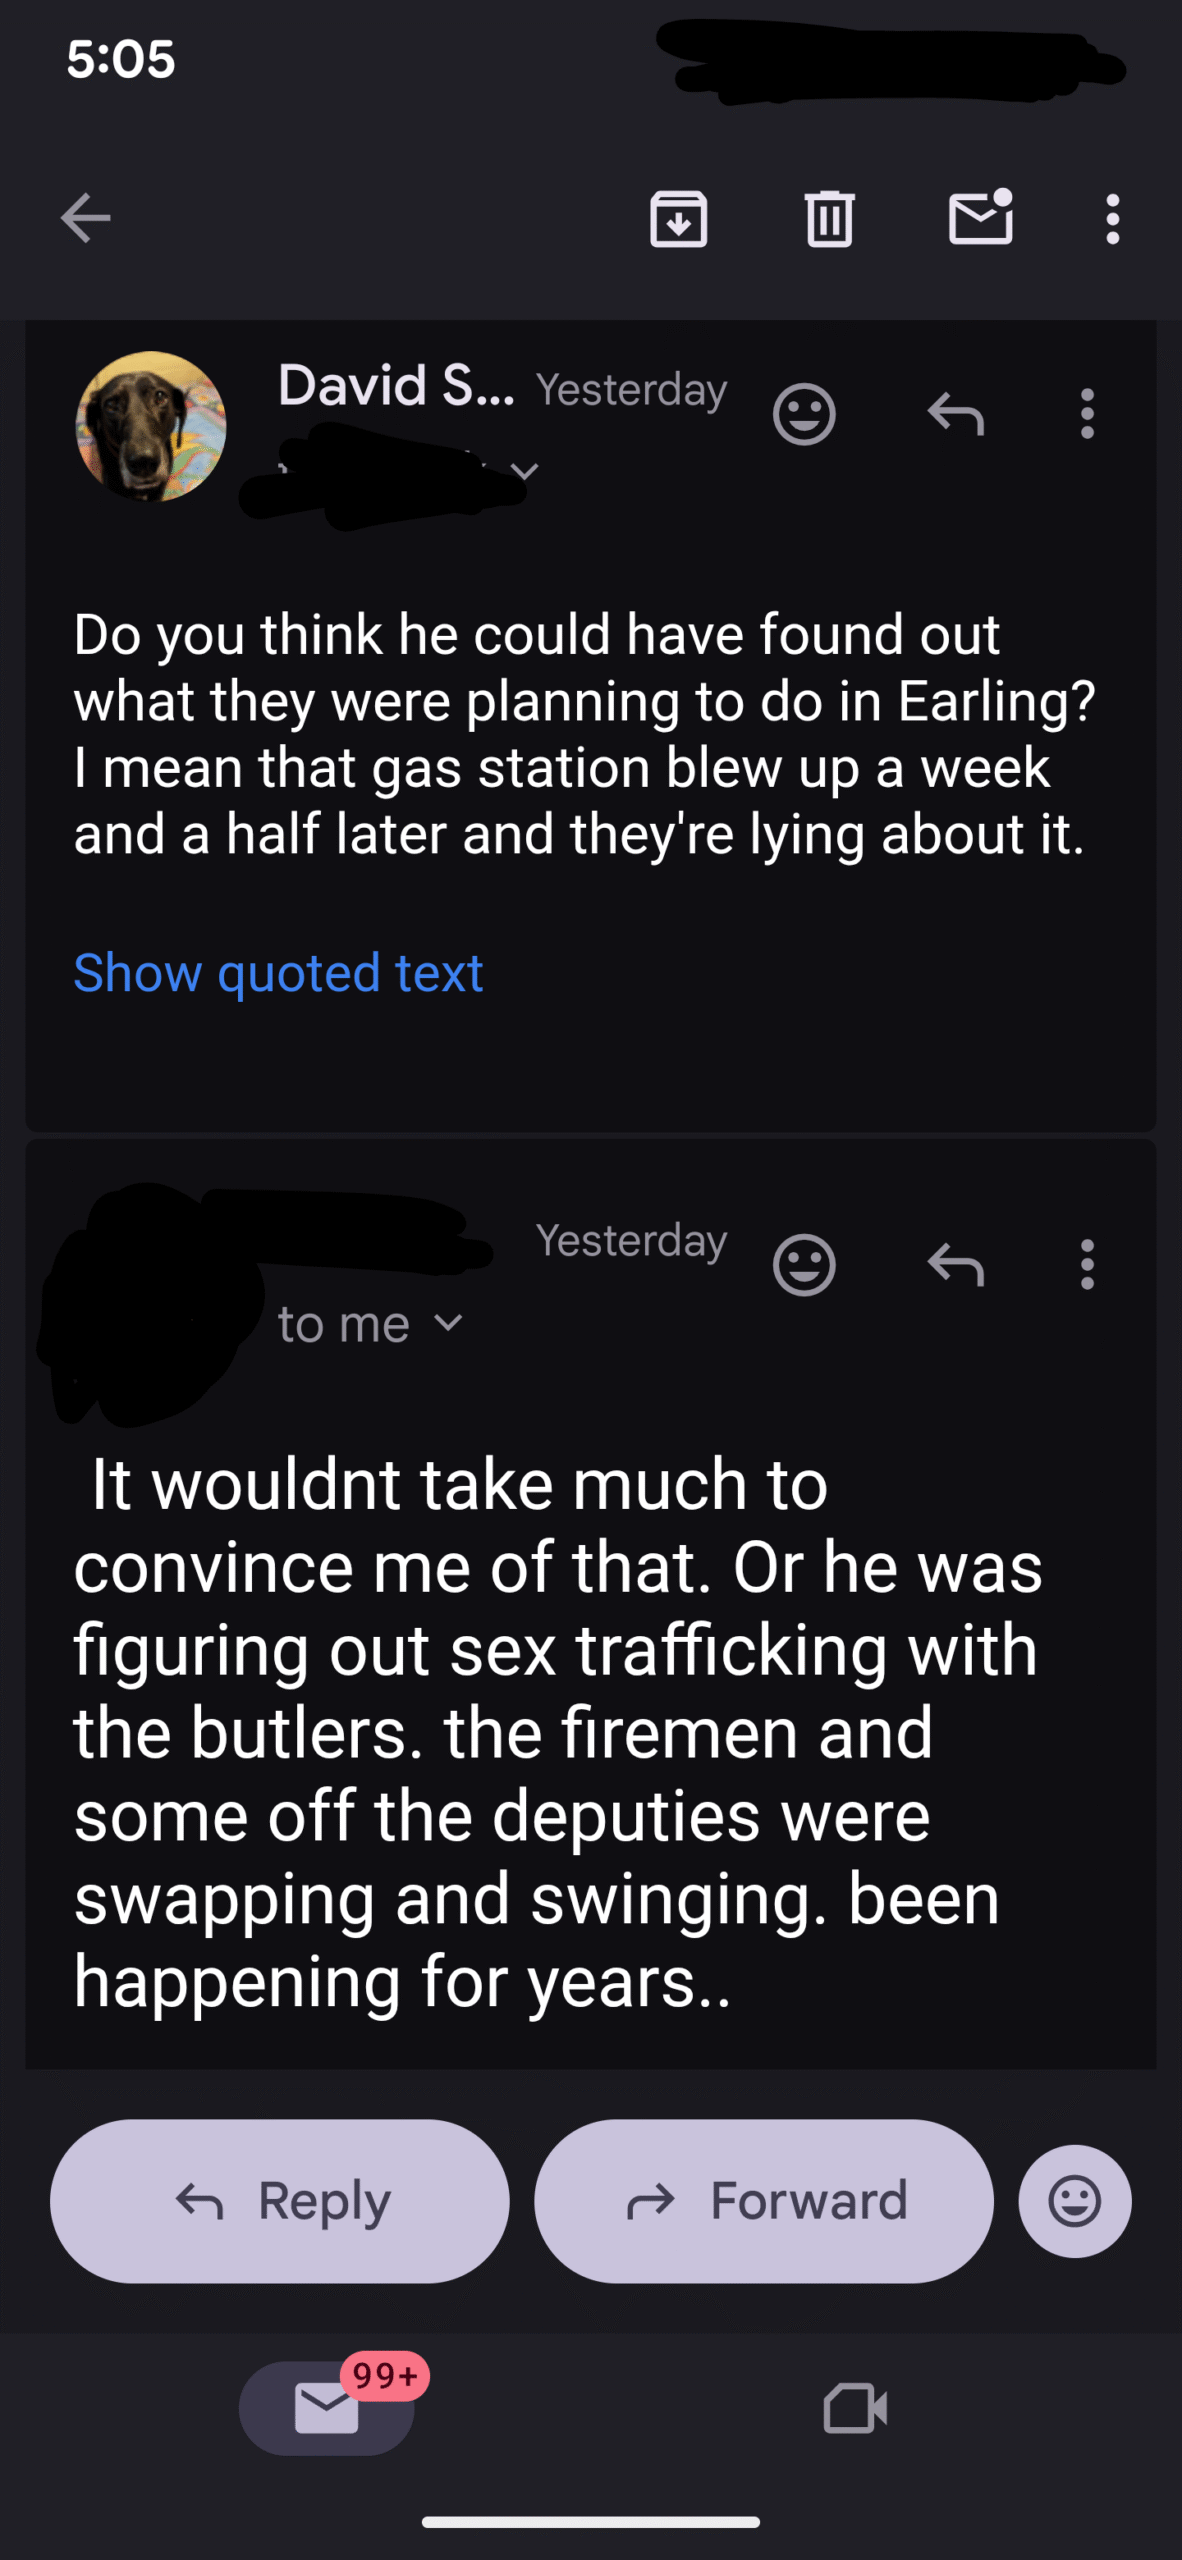Open conversation overflow menu at top
Image resolution: width=1182 pixels, height=2560 pixels.
[x=1112, y=218]
